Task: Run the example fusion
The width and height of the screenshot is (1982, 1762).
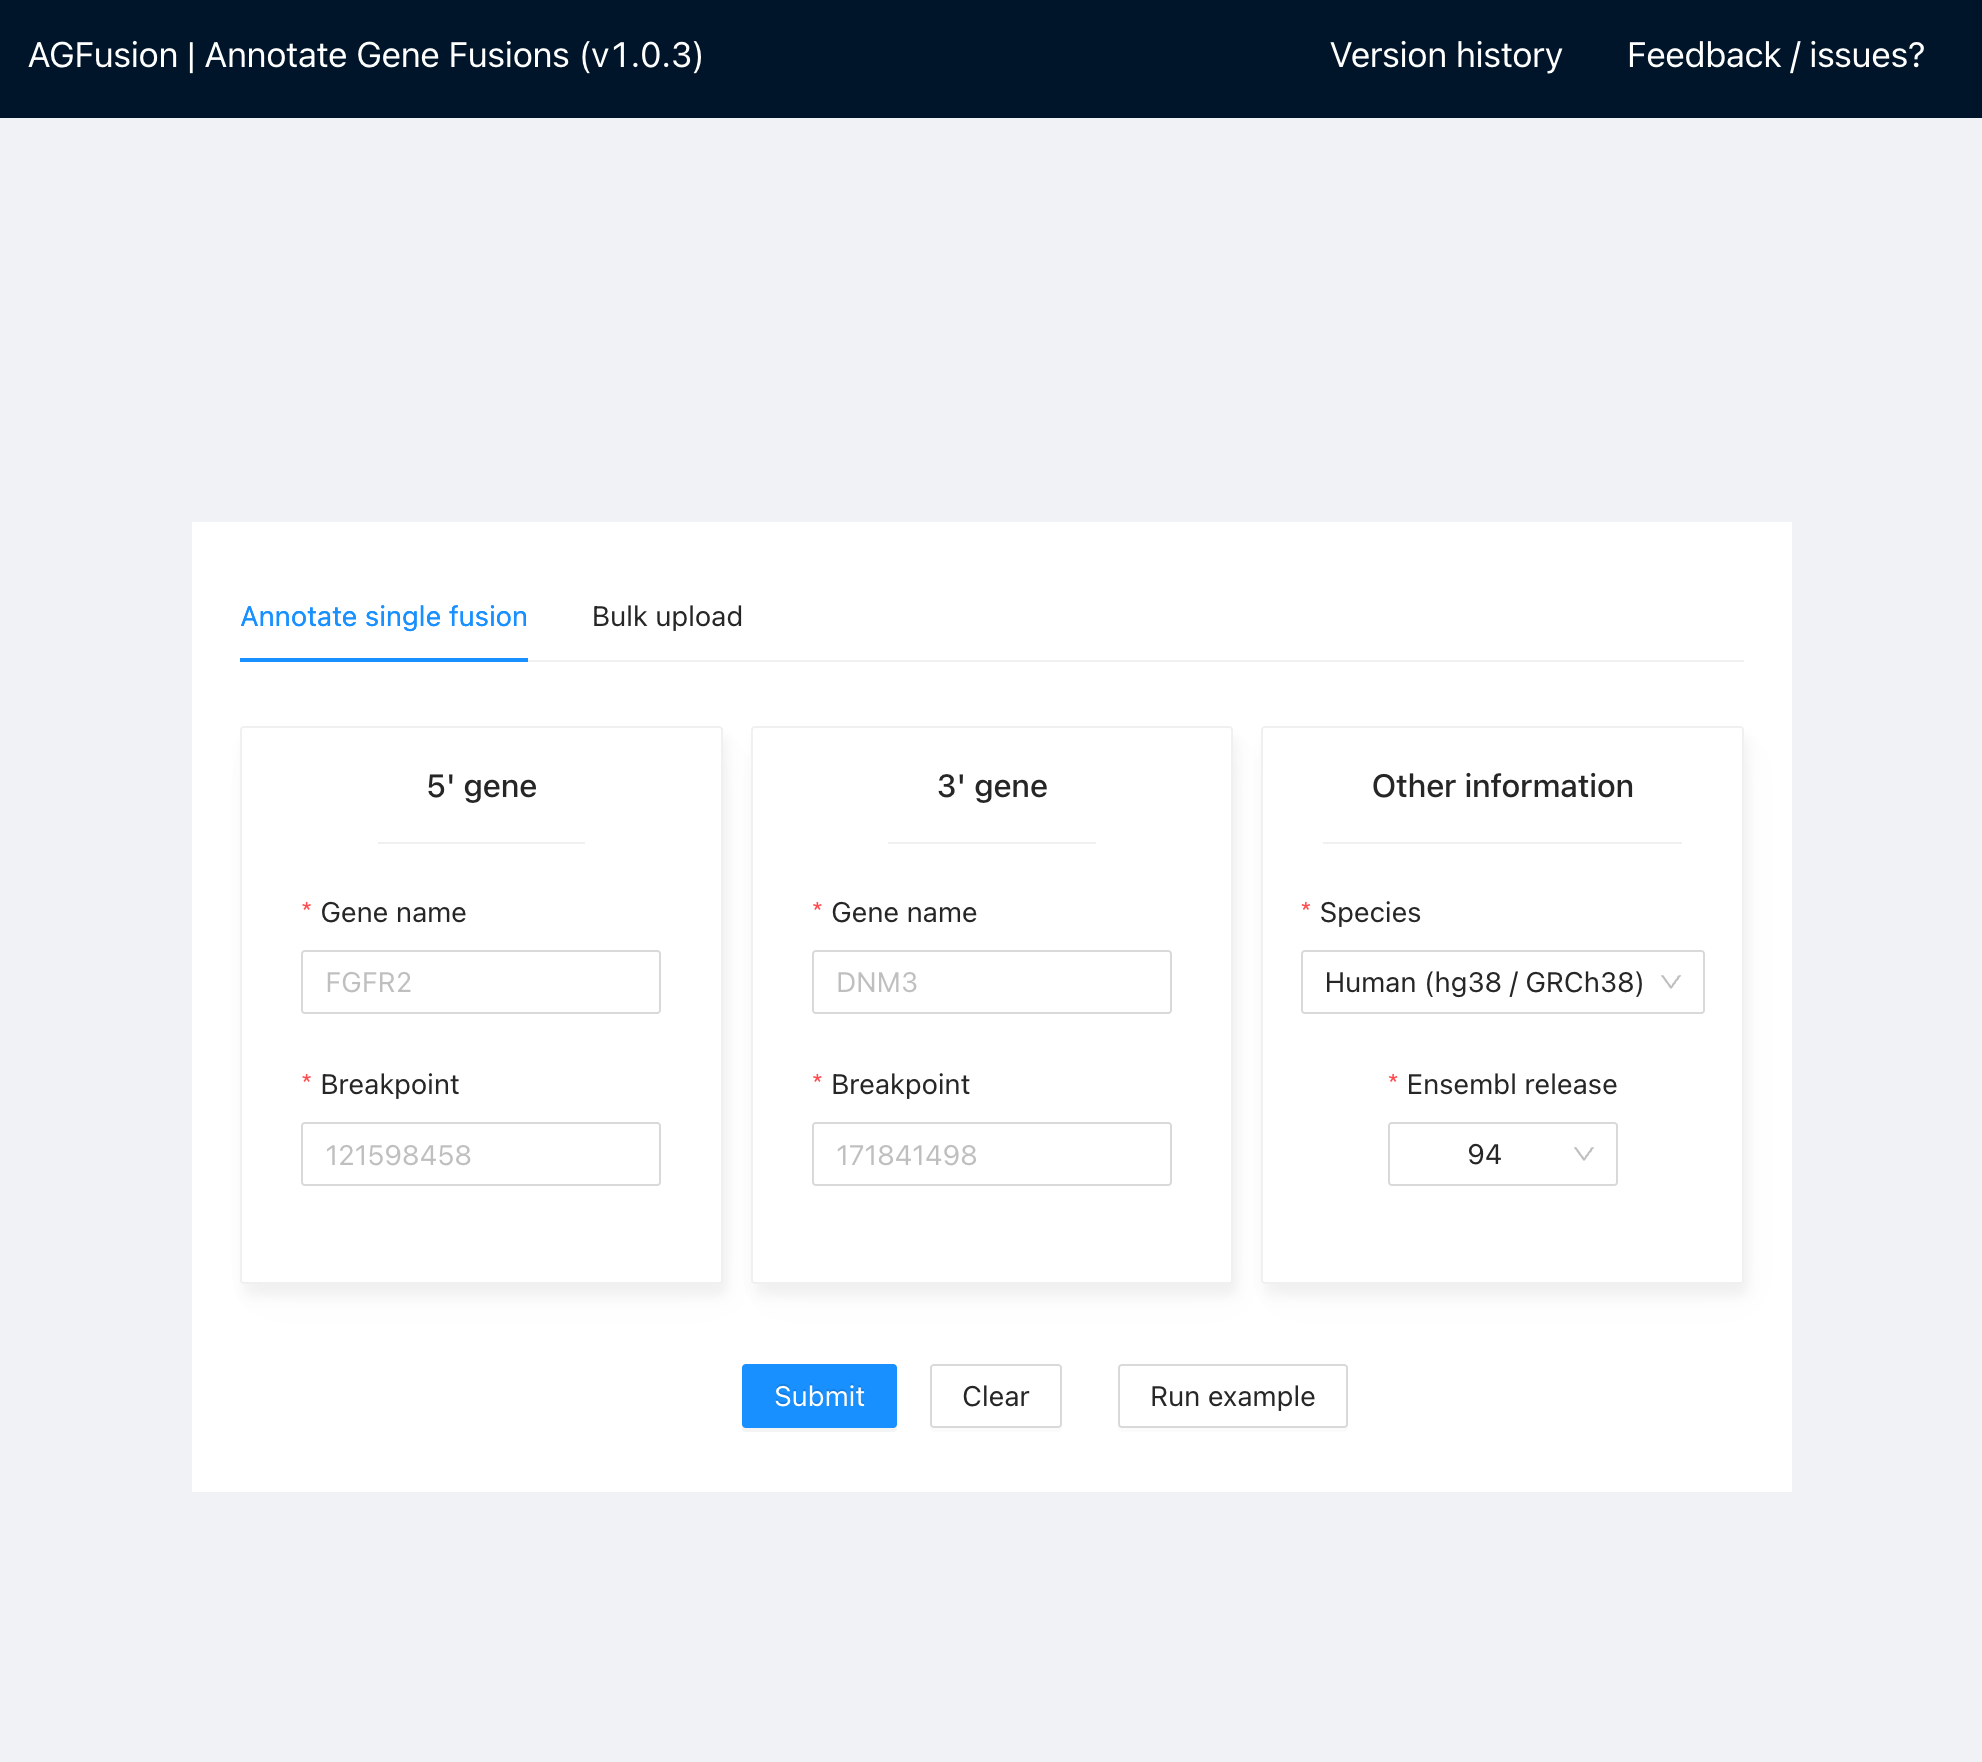Action: (x=1231, y=1396)
